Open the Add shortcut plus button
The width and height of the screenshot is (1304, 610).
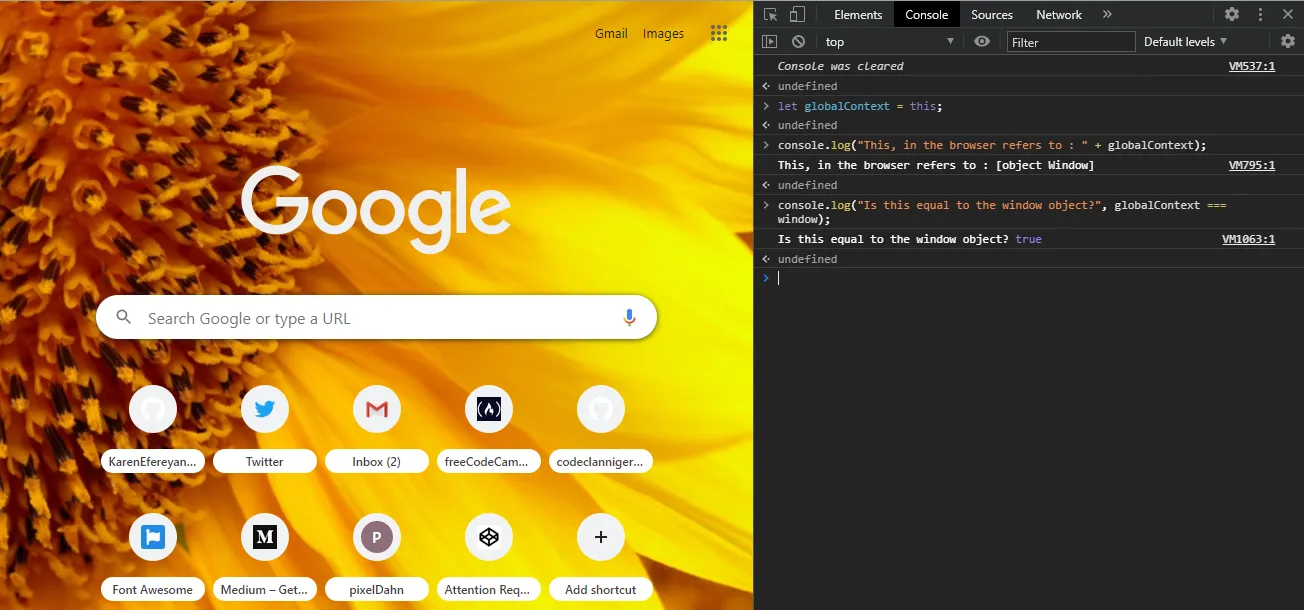tap(601, 537)
